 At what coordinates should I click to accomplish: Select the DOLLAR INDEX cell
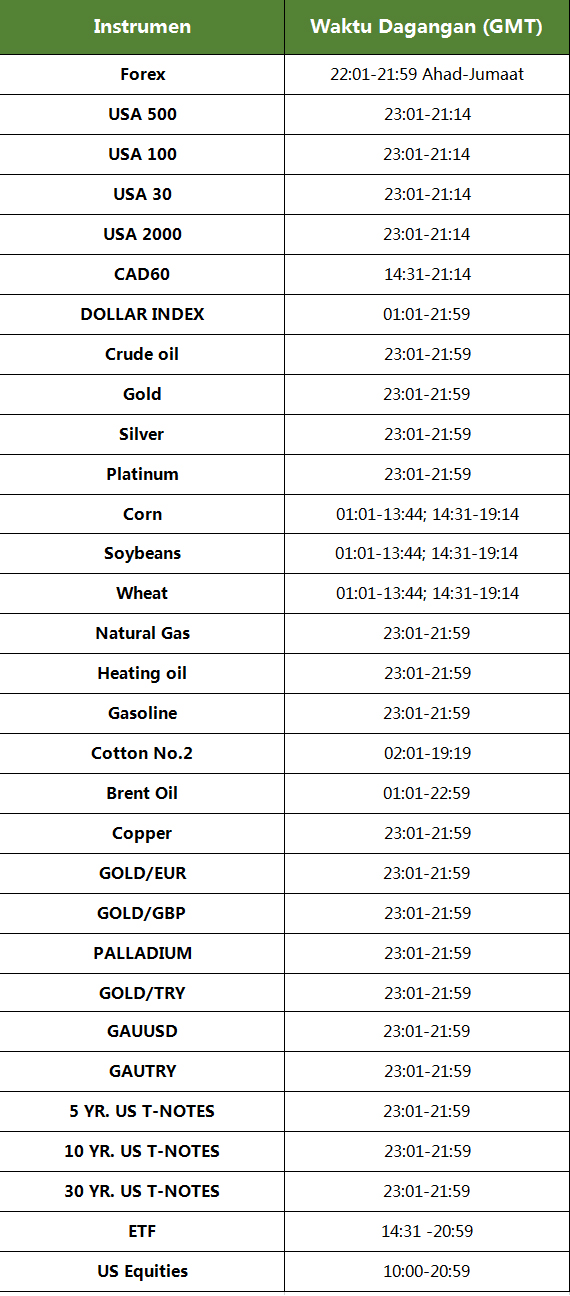point(142,314)
